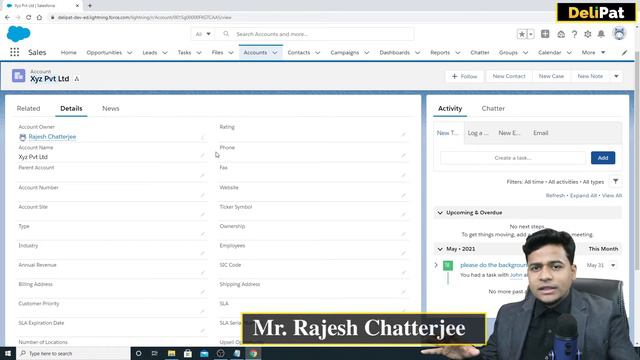The width and height of the screenshot is (640, 360).
Task: Select the Log a Call tab
Action: click(x=478, y=133)
